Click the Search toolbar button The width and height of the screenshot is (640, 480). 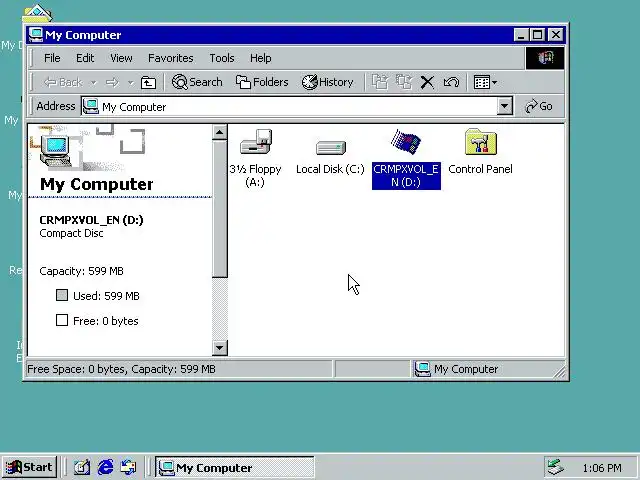click(197, 82)
